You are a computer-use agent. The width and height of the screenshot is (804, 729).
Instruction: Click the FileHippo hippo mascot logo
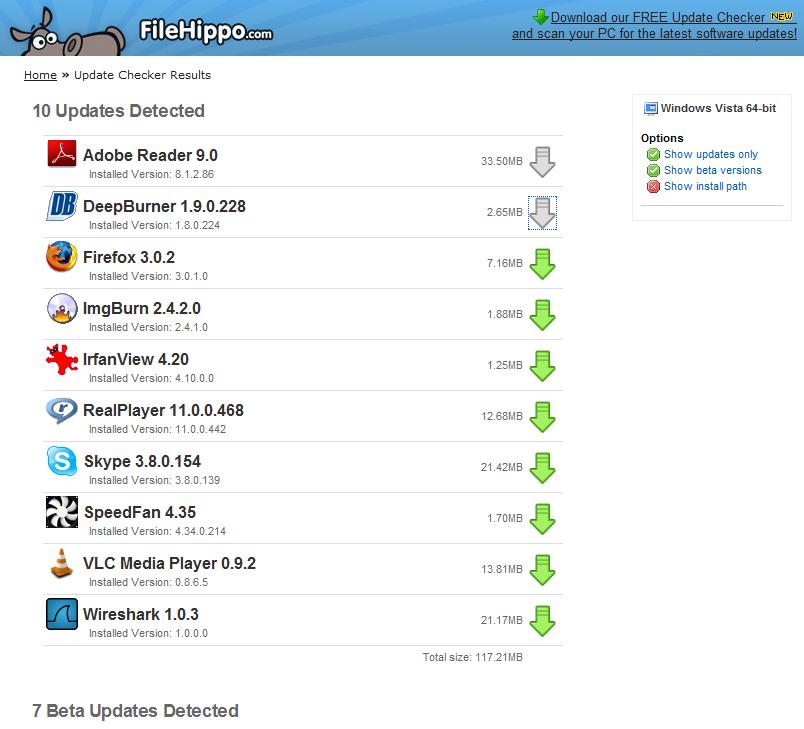click(68, 32)
